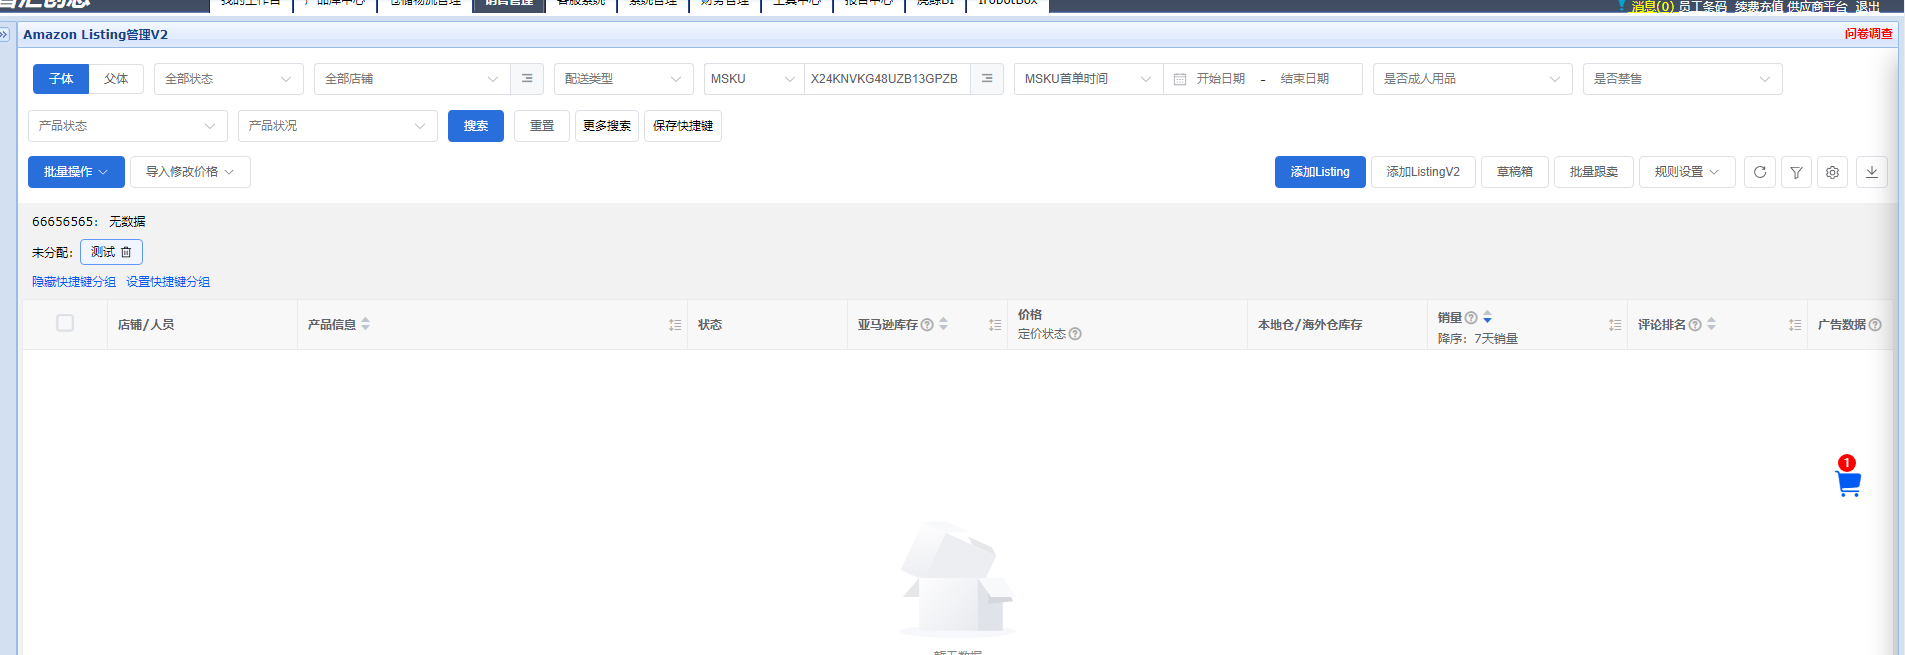Click line-height icon in 亚马逊库存 column
Screen dimensions: 1905x655
pos(995,325)
